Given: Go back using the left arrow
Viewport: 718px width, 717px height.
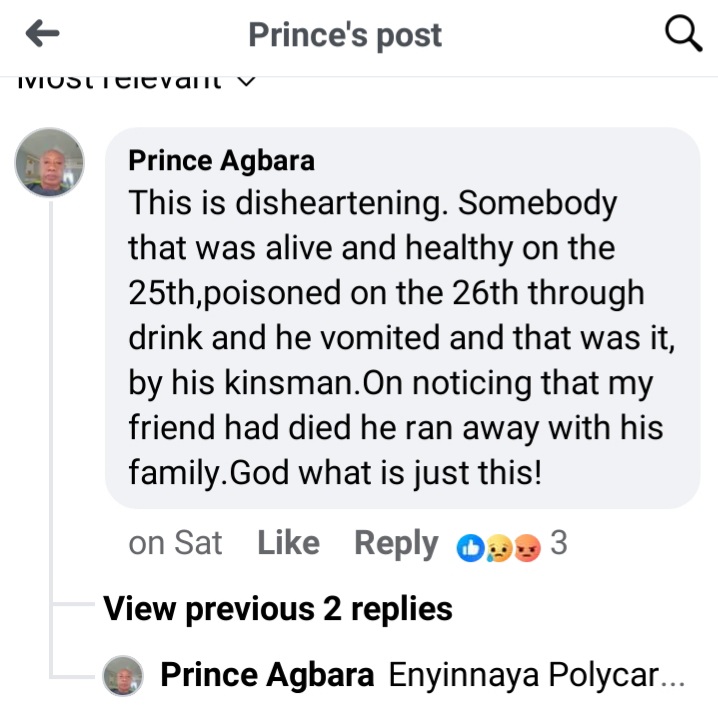Looking at the screenshot, I should (x=42, y=36).
